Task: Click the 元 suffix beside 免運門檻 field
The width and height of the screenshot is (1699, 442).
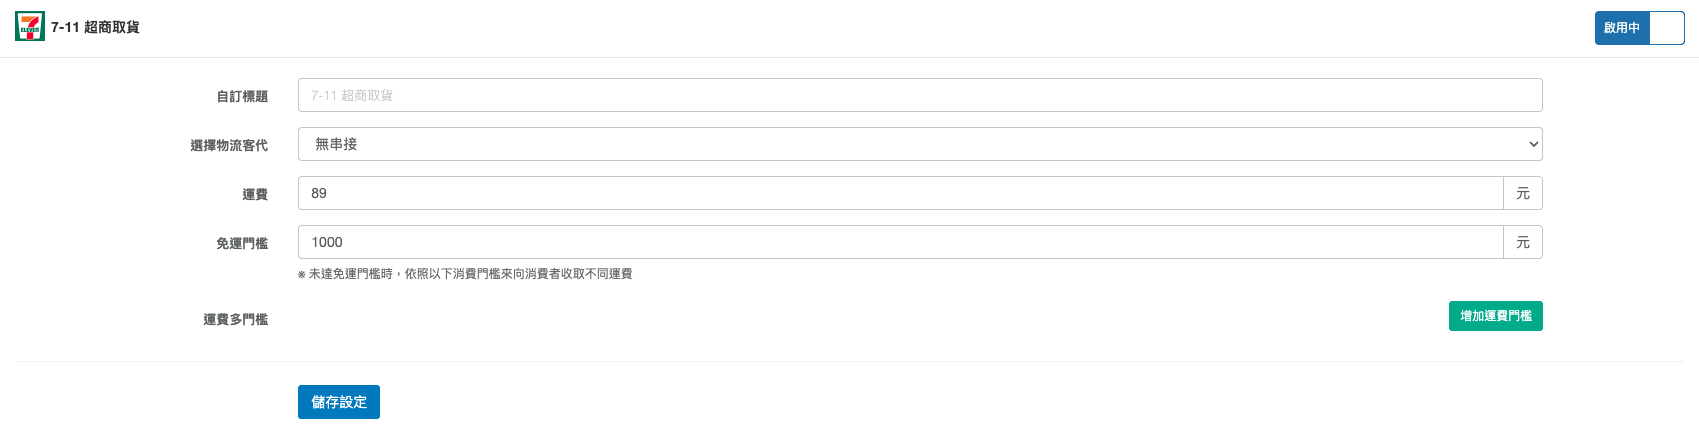Action: pyautogui.click(x=1523, y=242)
